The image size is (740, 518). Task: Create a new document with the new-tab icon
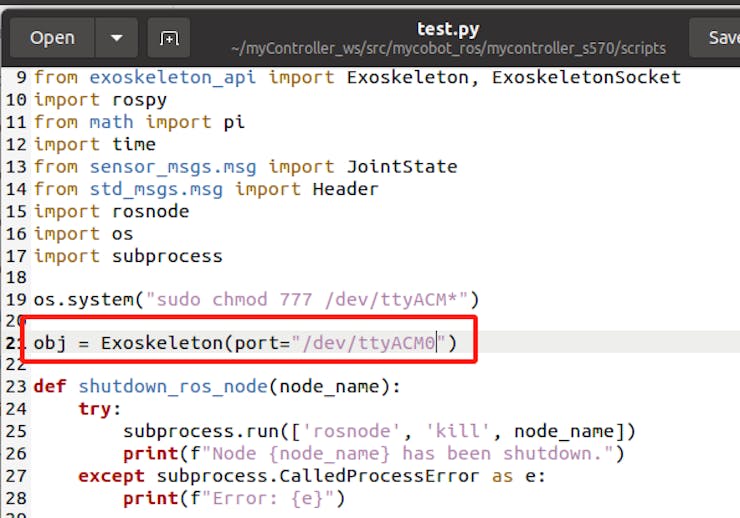(169, 38)
